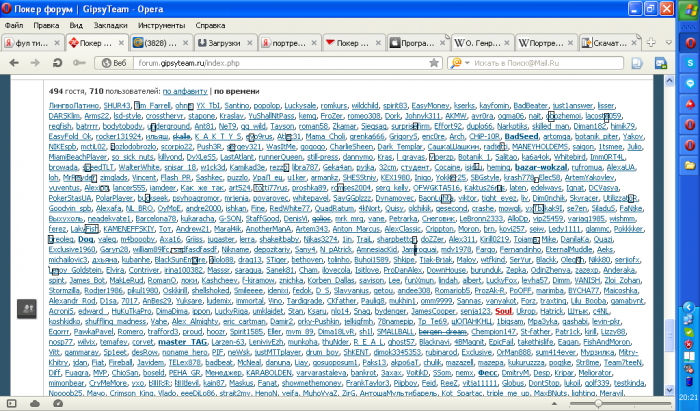Viewport: 700px width, 411px height.
Task: Open the Инструменты menu
Action: point(161,25)
